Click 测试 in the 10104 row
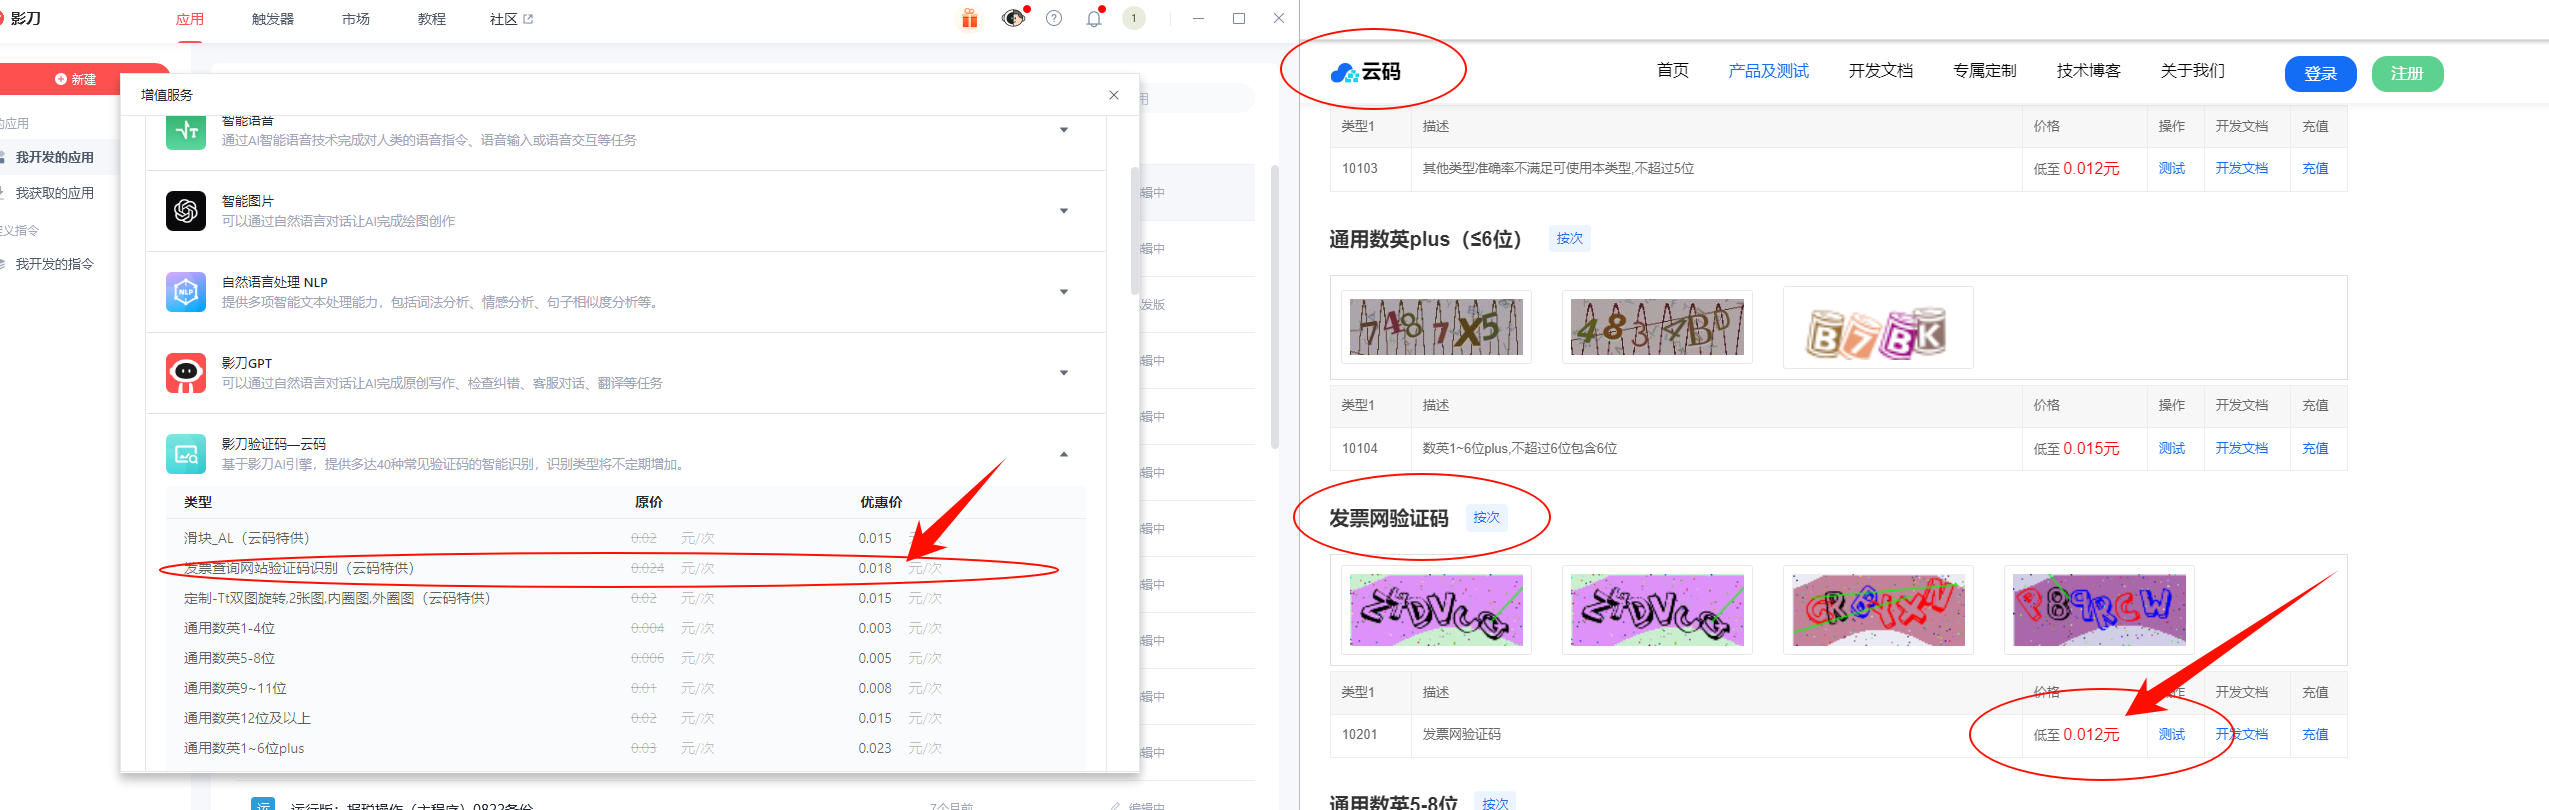 (x=2172, y=449)
